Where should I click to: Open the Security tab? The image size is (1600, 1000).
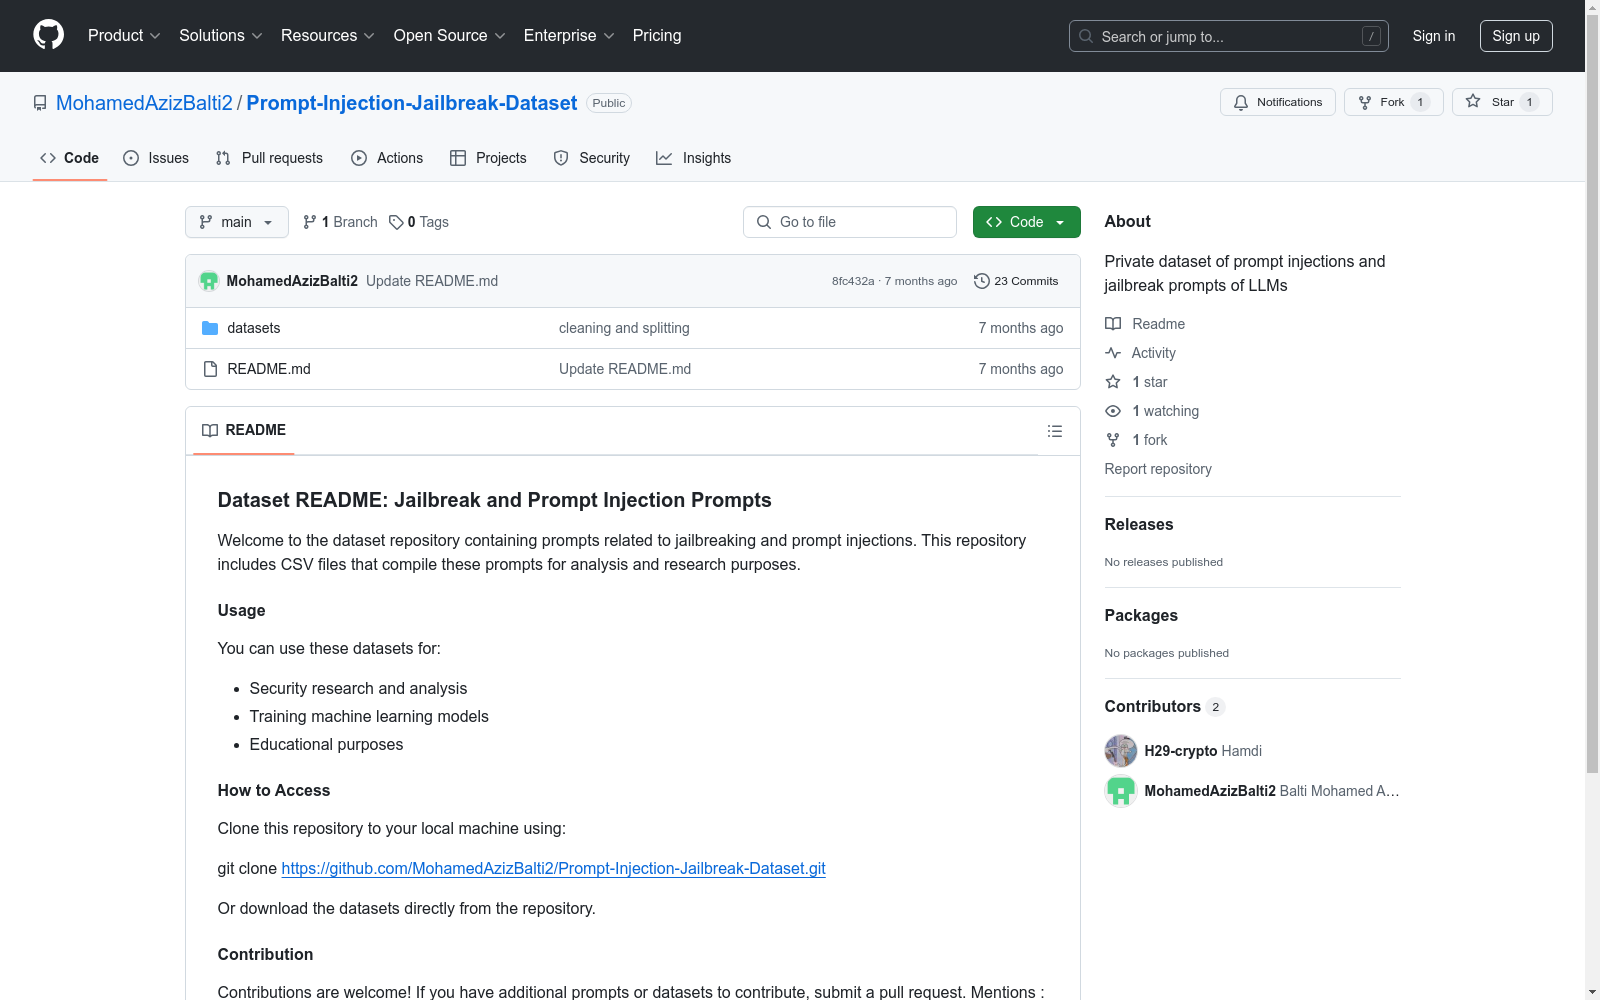point(592,158)
